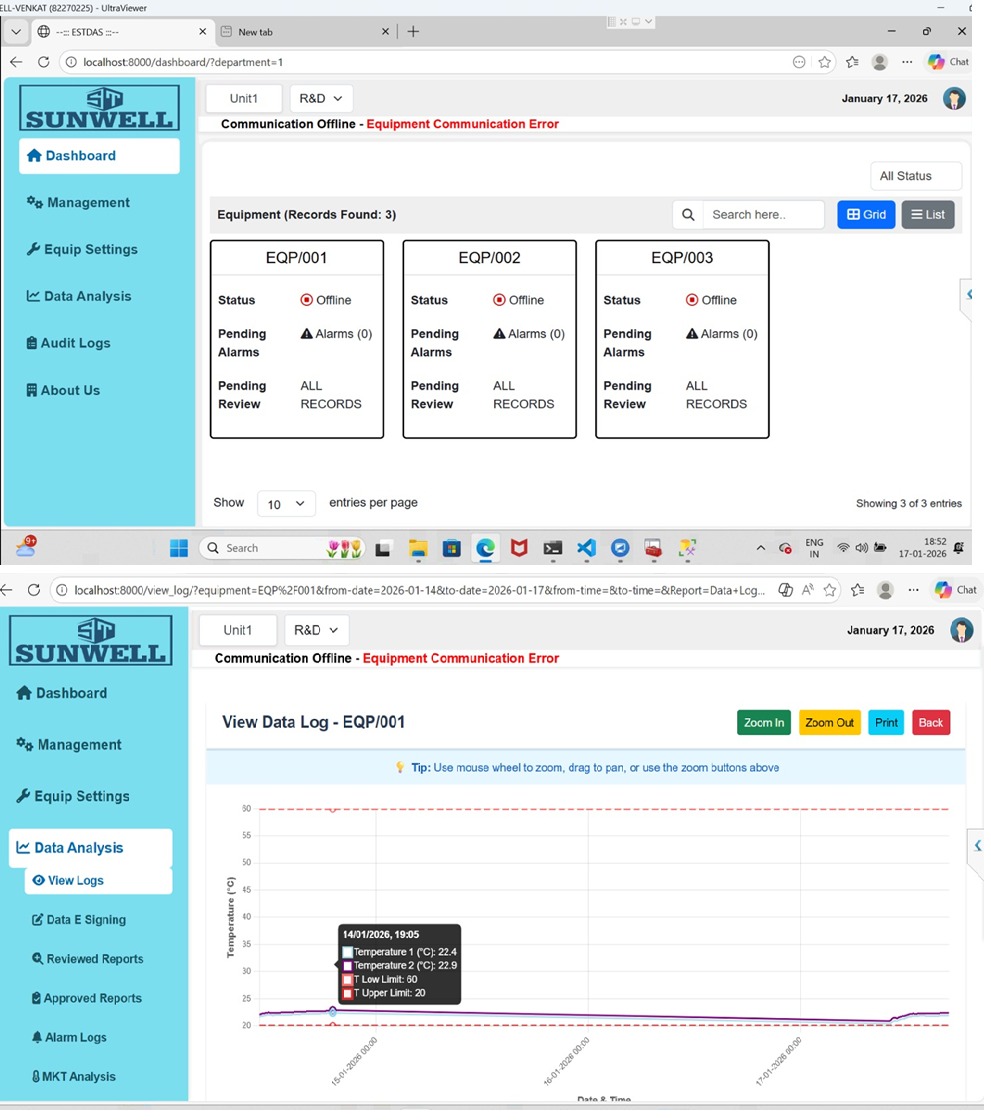Viewport: 991px width, 1120px height.
Task: Open the R&D department dropdown on the dashboard
Action: [x=321, y=99]
